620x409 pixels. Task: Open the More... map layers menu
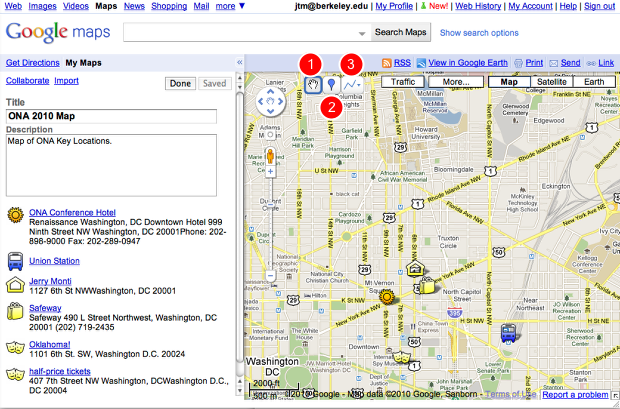click(x=456, y=82)
